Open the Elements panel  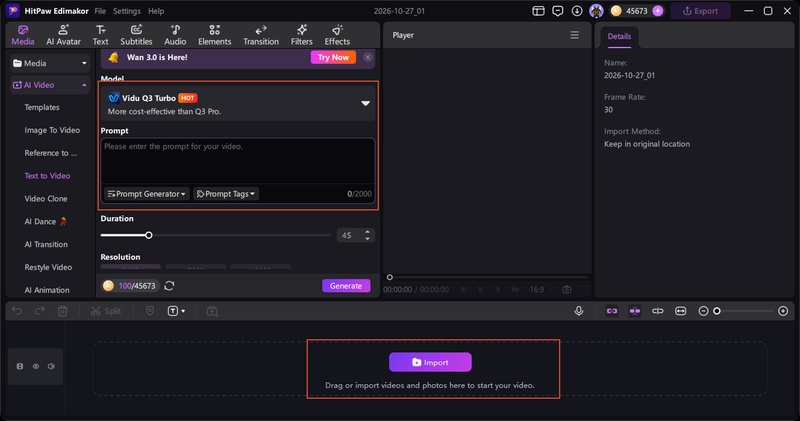(215, 35)
